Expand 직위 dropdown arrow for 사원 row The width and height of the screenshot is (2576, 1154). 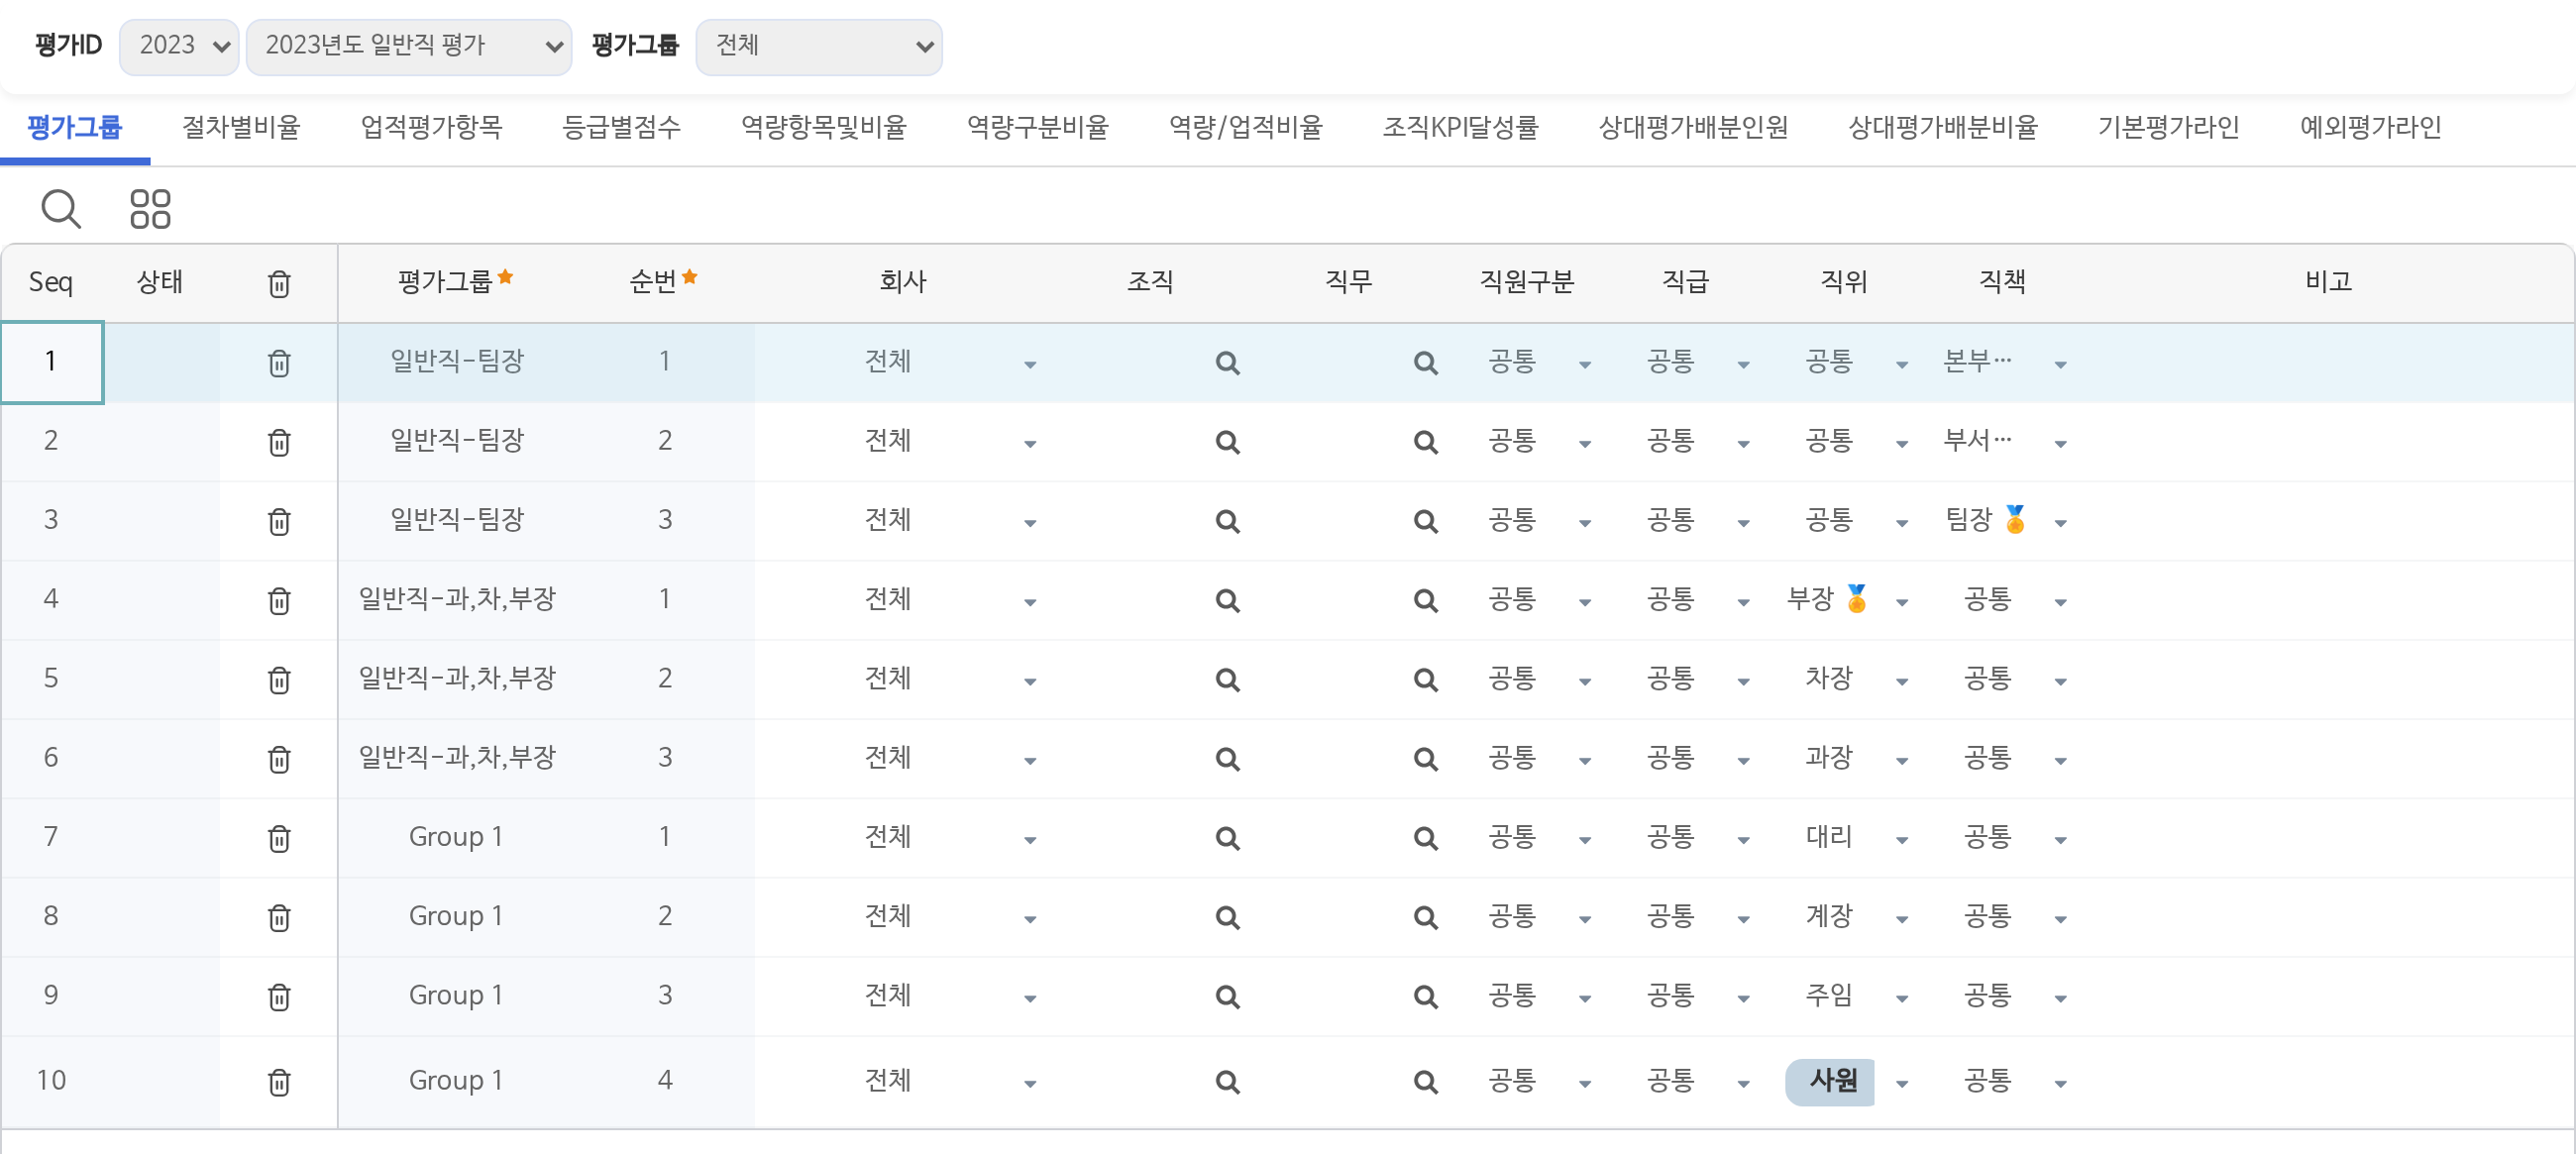coord(1902,1084)
